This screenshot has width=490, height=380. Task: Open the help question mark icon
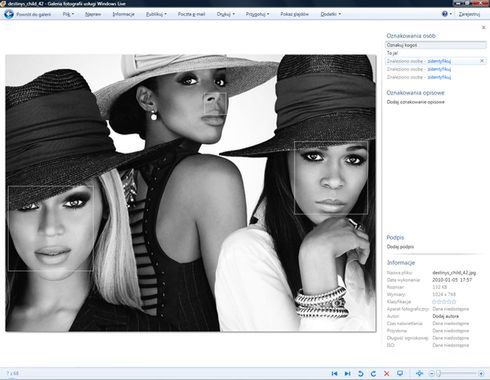tap(445, 14)
